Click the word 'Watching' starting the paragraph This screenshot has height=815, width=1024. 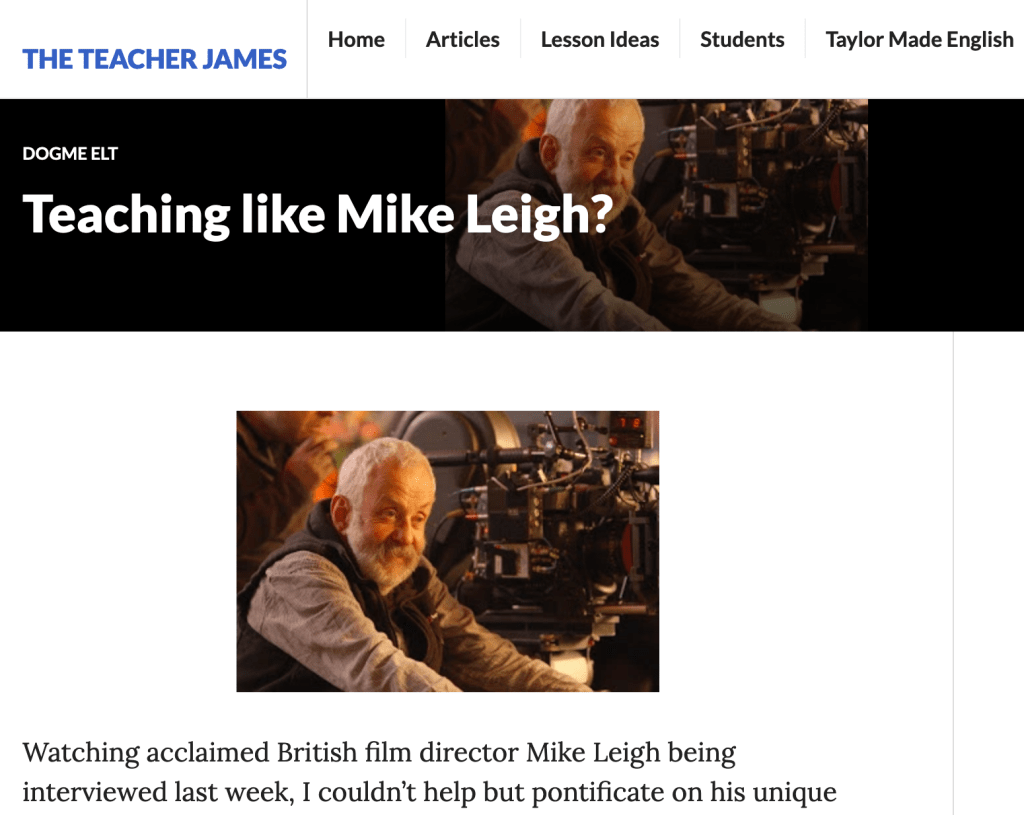coord(81,753)
